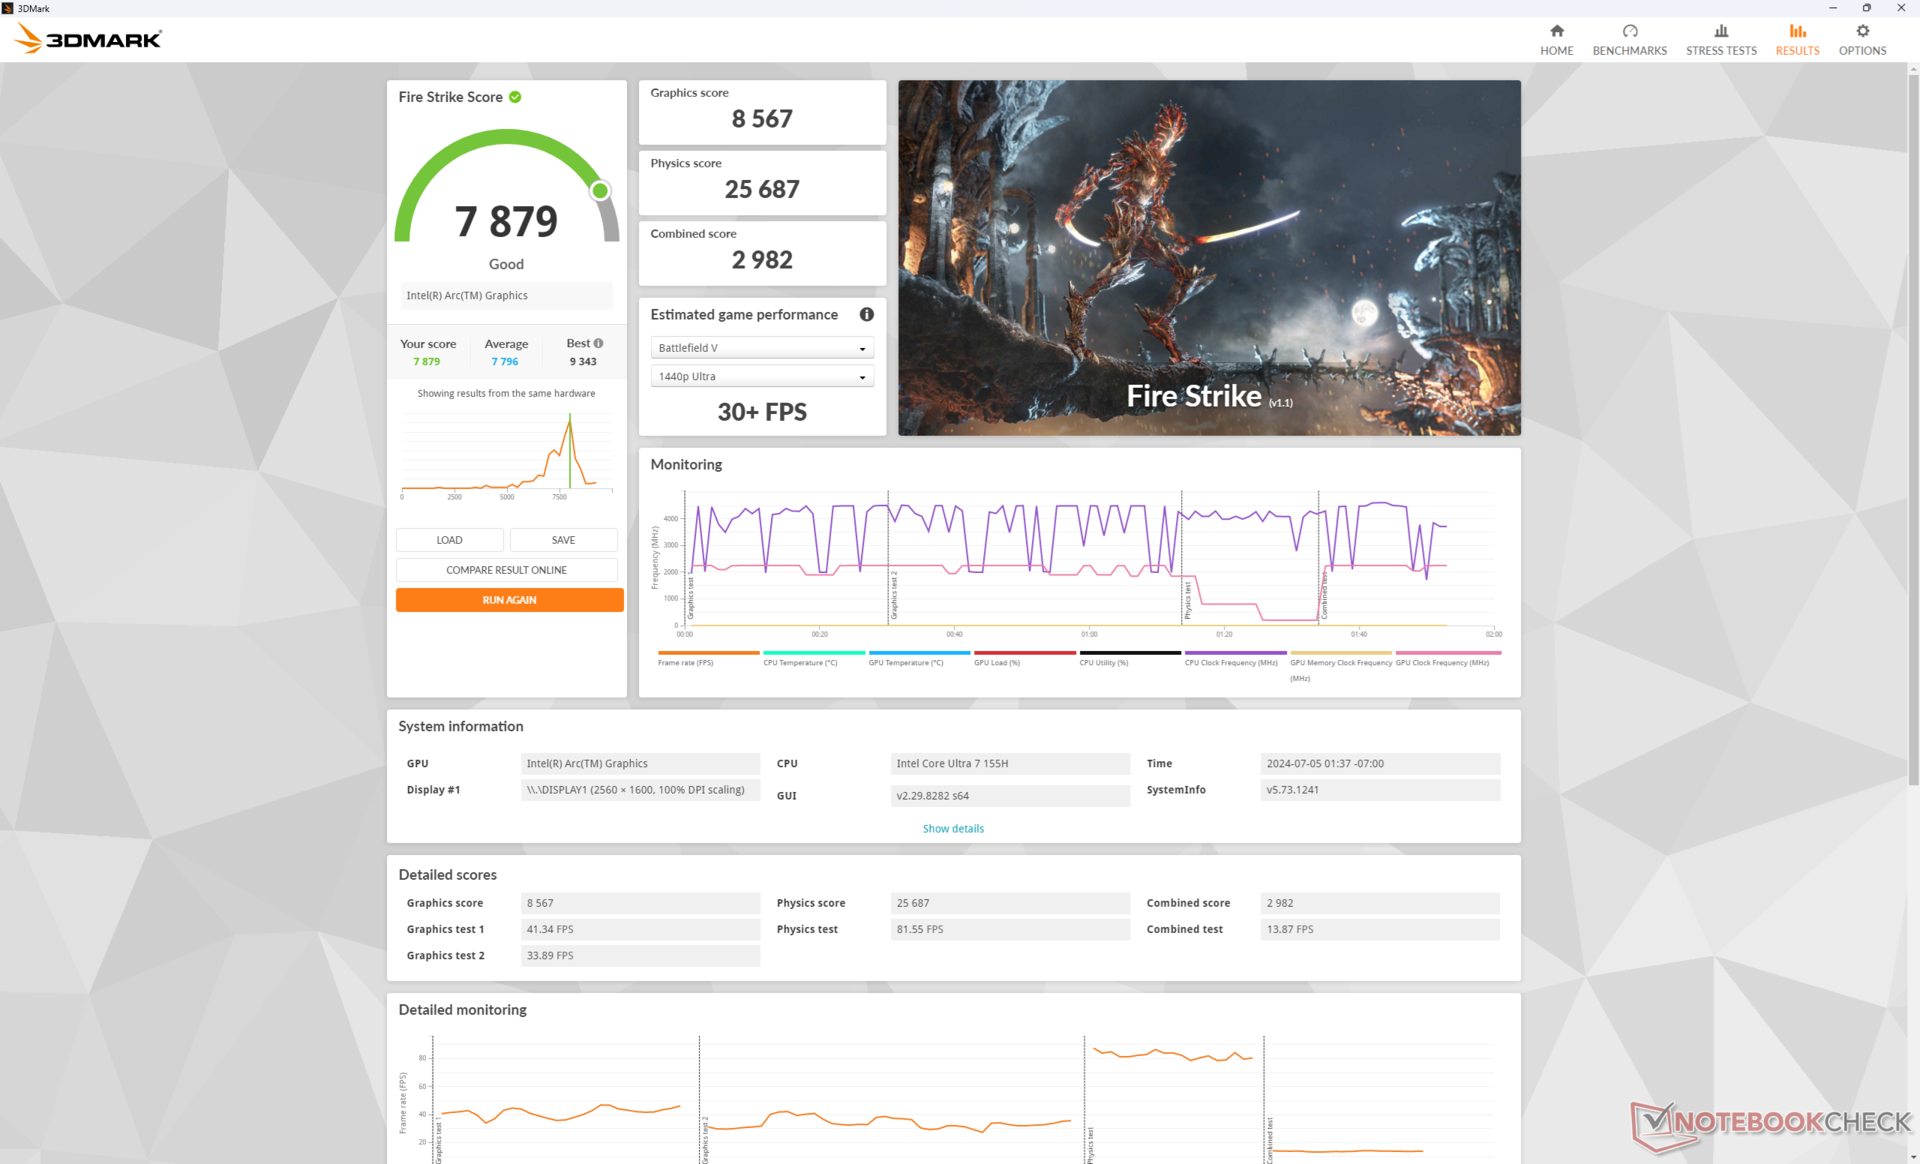
Task: Click the COMPARE RESULT ONLINE button
Action: click(x=506, y=570)
